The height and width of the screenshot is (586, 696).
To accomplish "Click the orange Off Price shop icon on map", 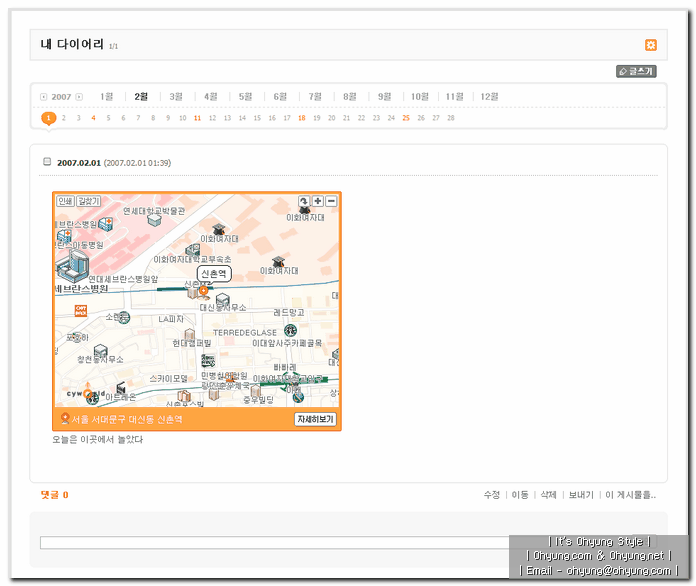I will pos(82,311).
